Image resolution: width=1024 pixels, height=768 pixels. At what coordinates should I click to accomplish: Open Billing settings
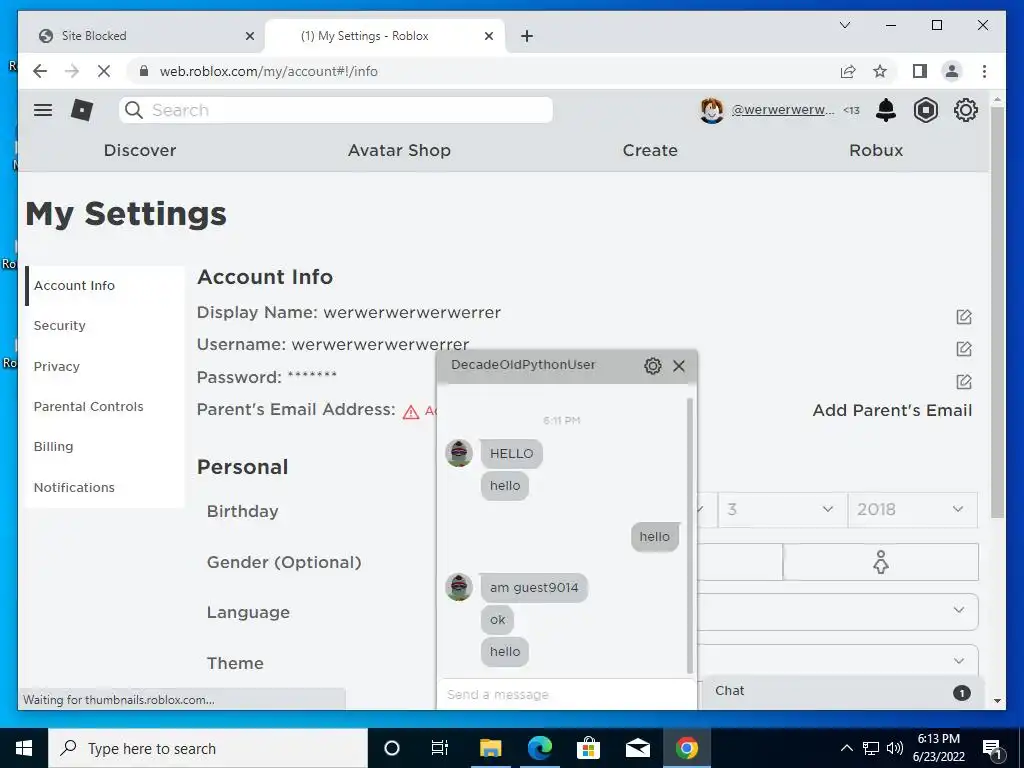(104, 447)
